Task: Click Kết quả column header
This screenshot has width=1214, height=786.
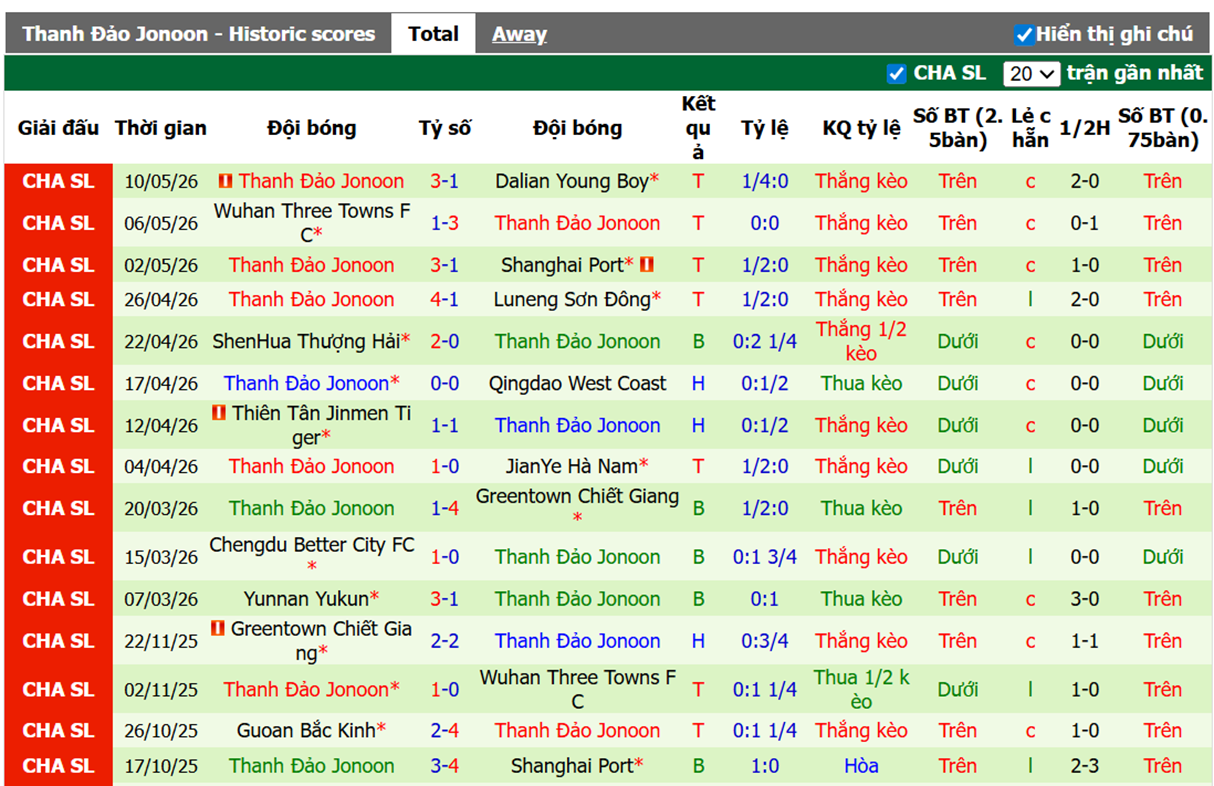Action: coord(698,128)
